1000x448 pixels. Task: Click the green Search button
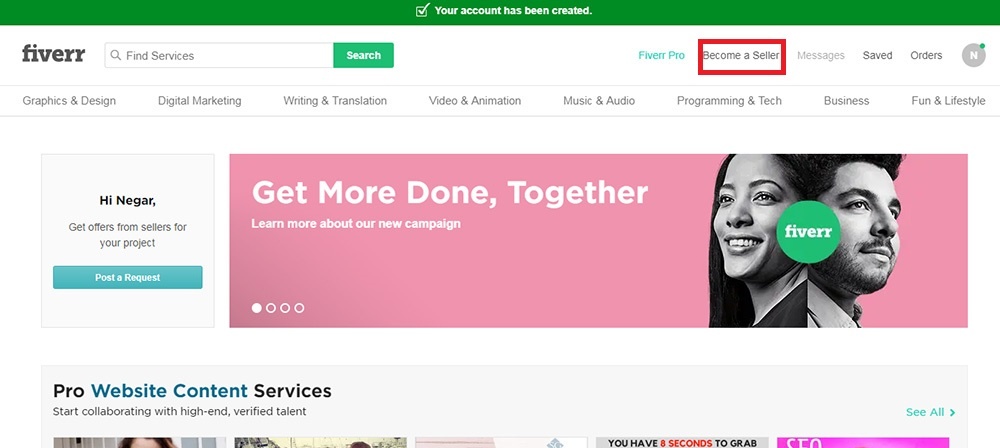(x=364, y=56)
